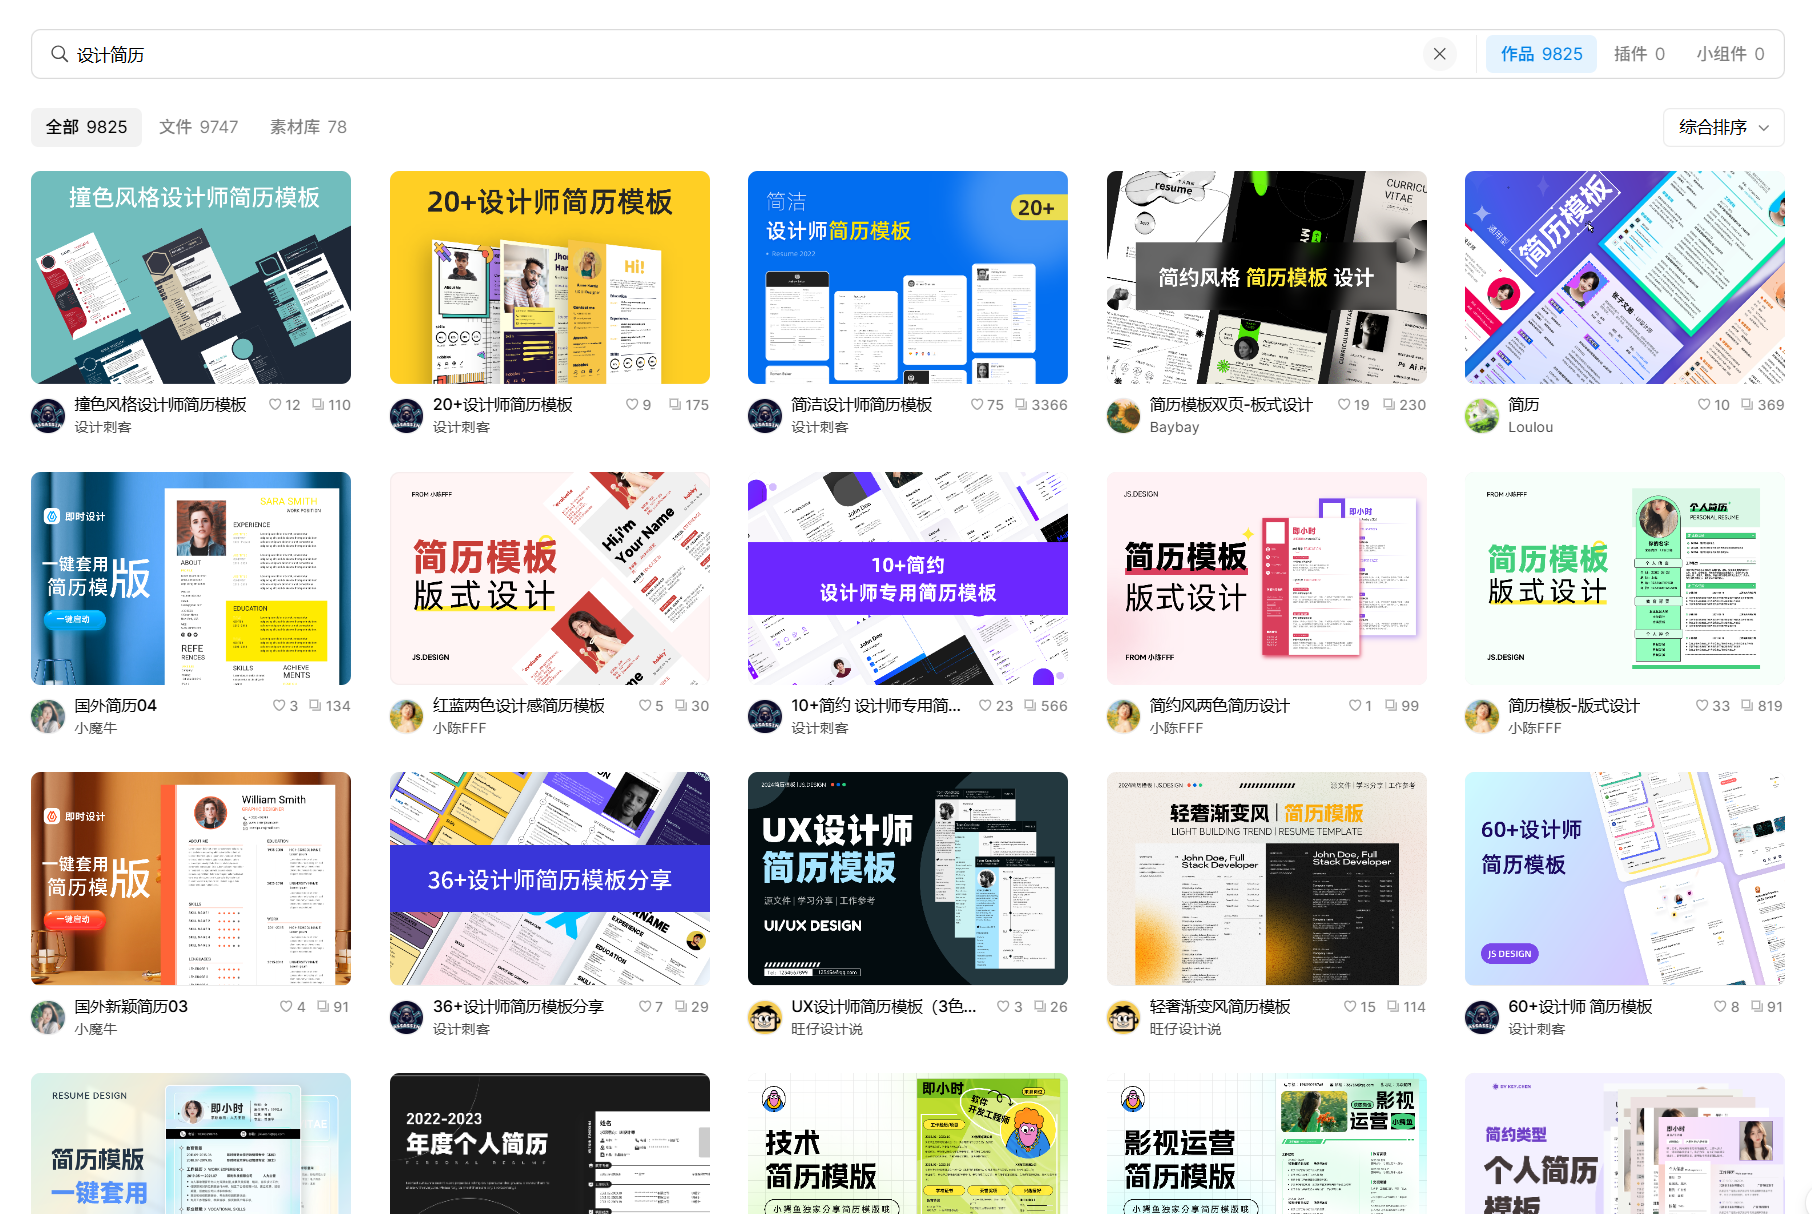The image size is (1812, 1214).
Task: Switch to the 作品 9825 tab
Action: 1541,54
